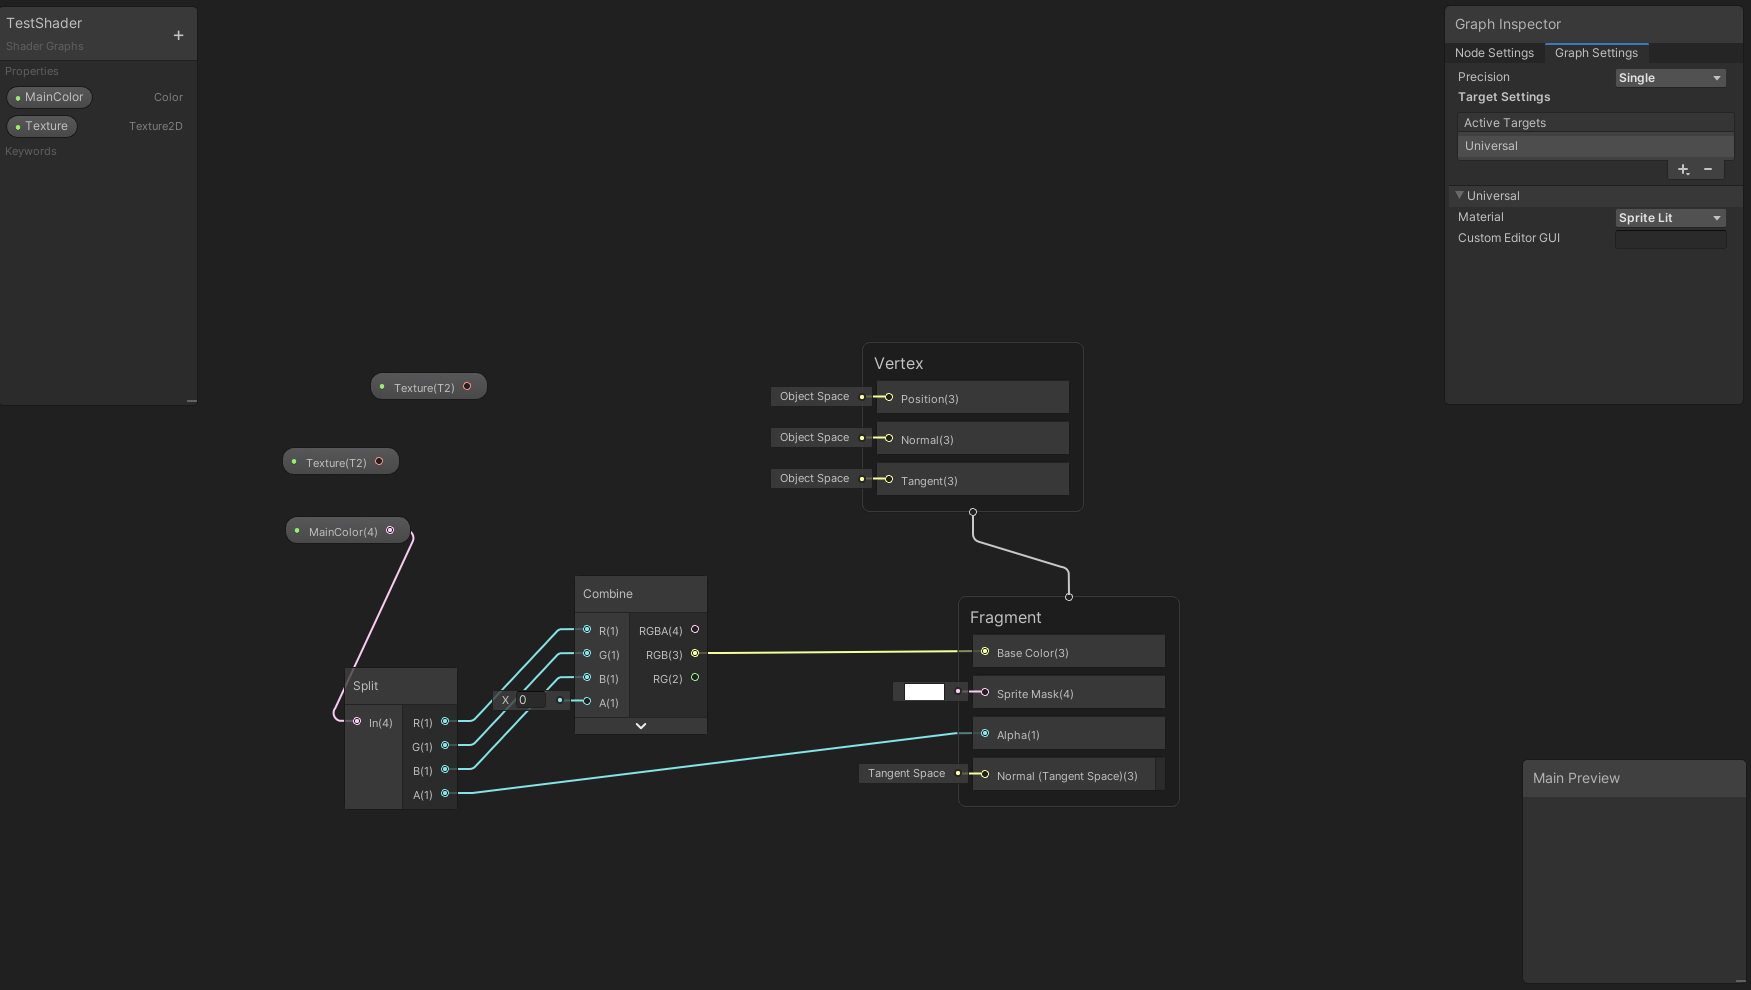This screenshot has height=990, width=1751.
Task: Click the X value field for Combine A input
Action: (x=530, y=700)
